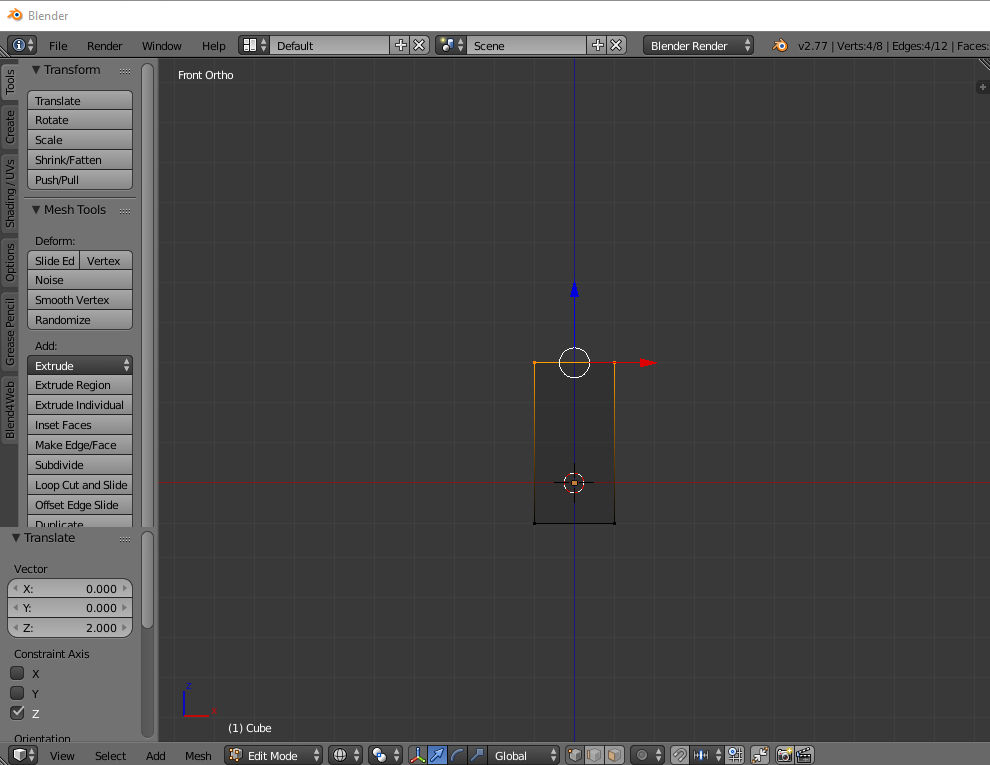Add a new screen layout
This screenshot has width=990, height=765.
400,45
